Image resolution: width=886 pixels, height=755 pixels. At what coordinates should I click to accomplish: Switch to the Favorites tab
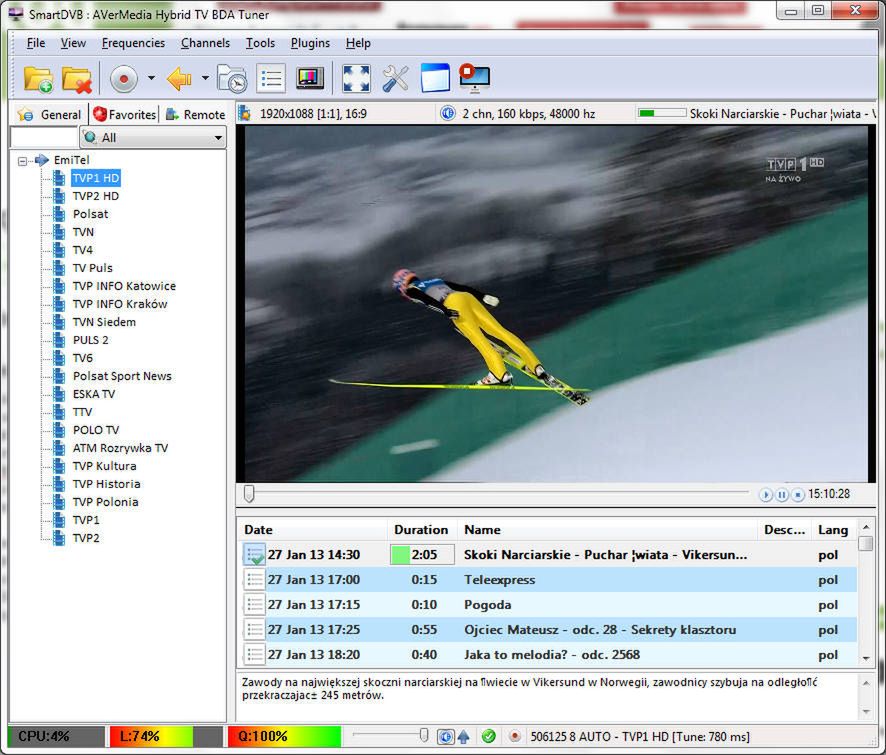coord(124,114)
